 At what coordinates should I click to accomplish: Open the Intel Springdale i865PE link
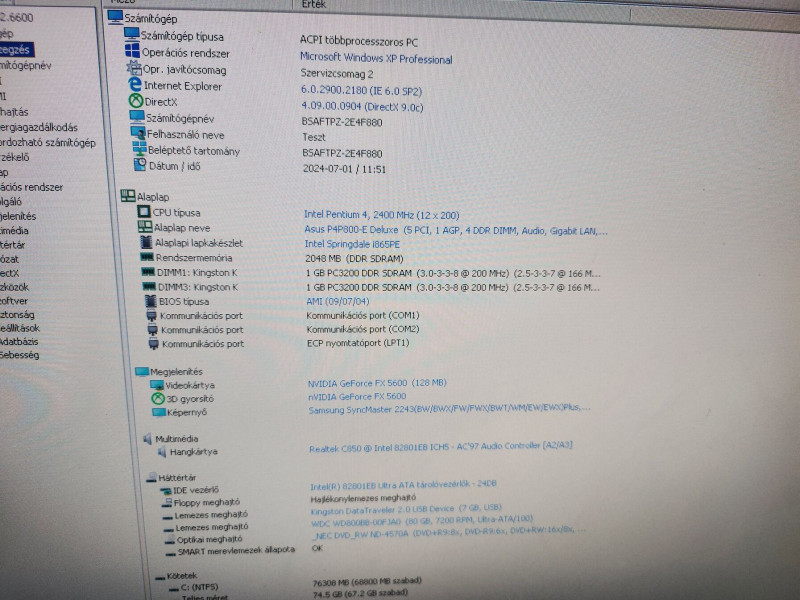point(352,244)
